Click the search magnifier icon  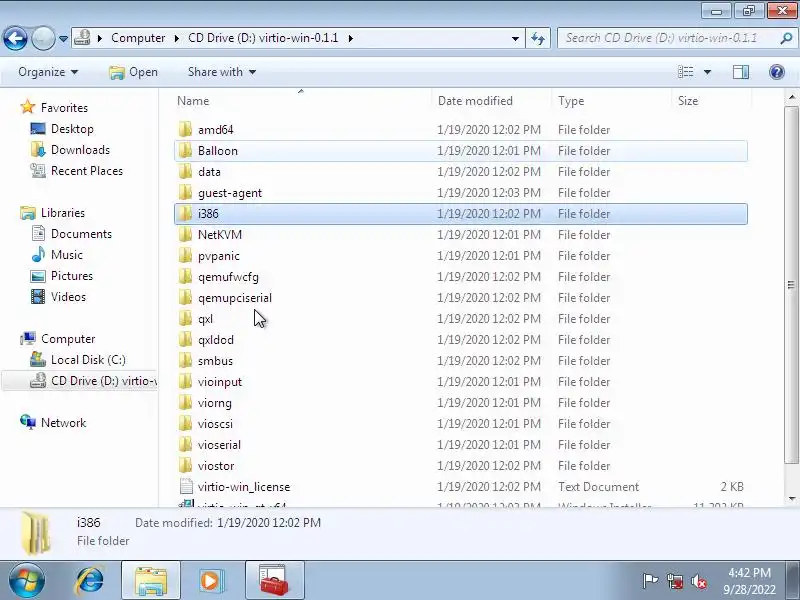(x=786, y=38)
